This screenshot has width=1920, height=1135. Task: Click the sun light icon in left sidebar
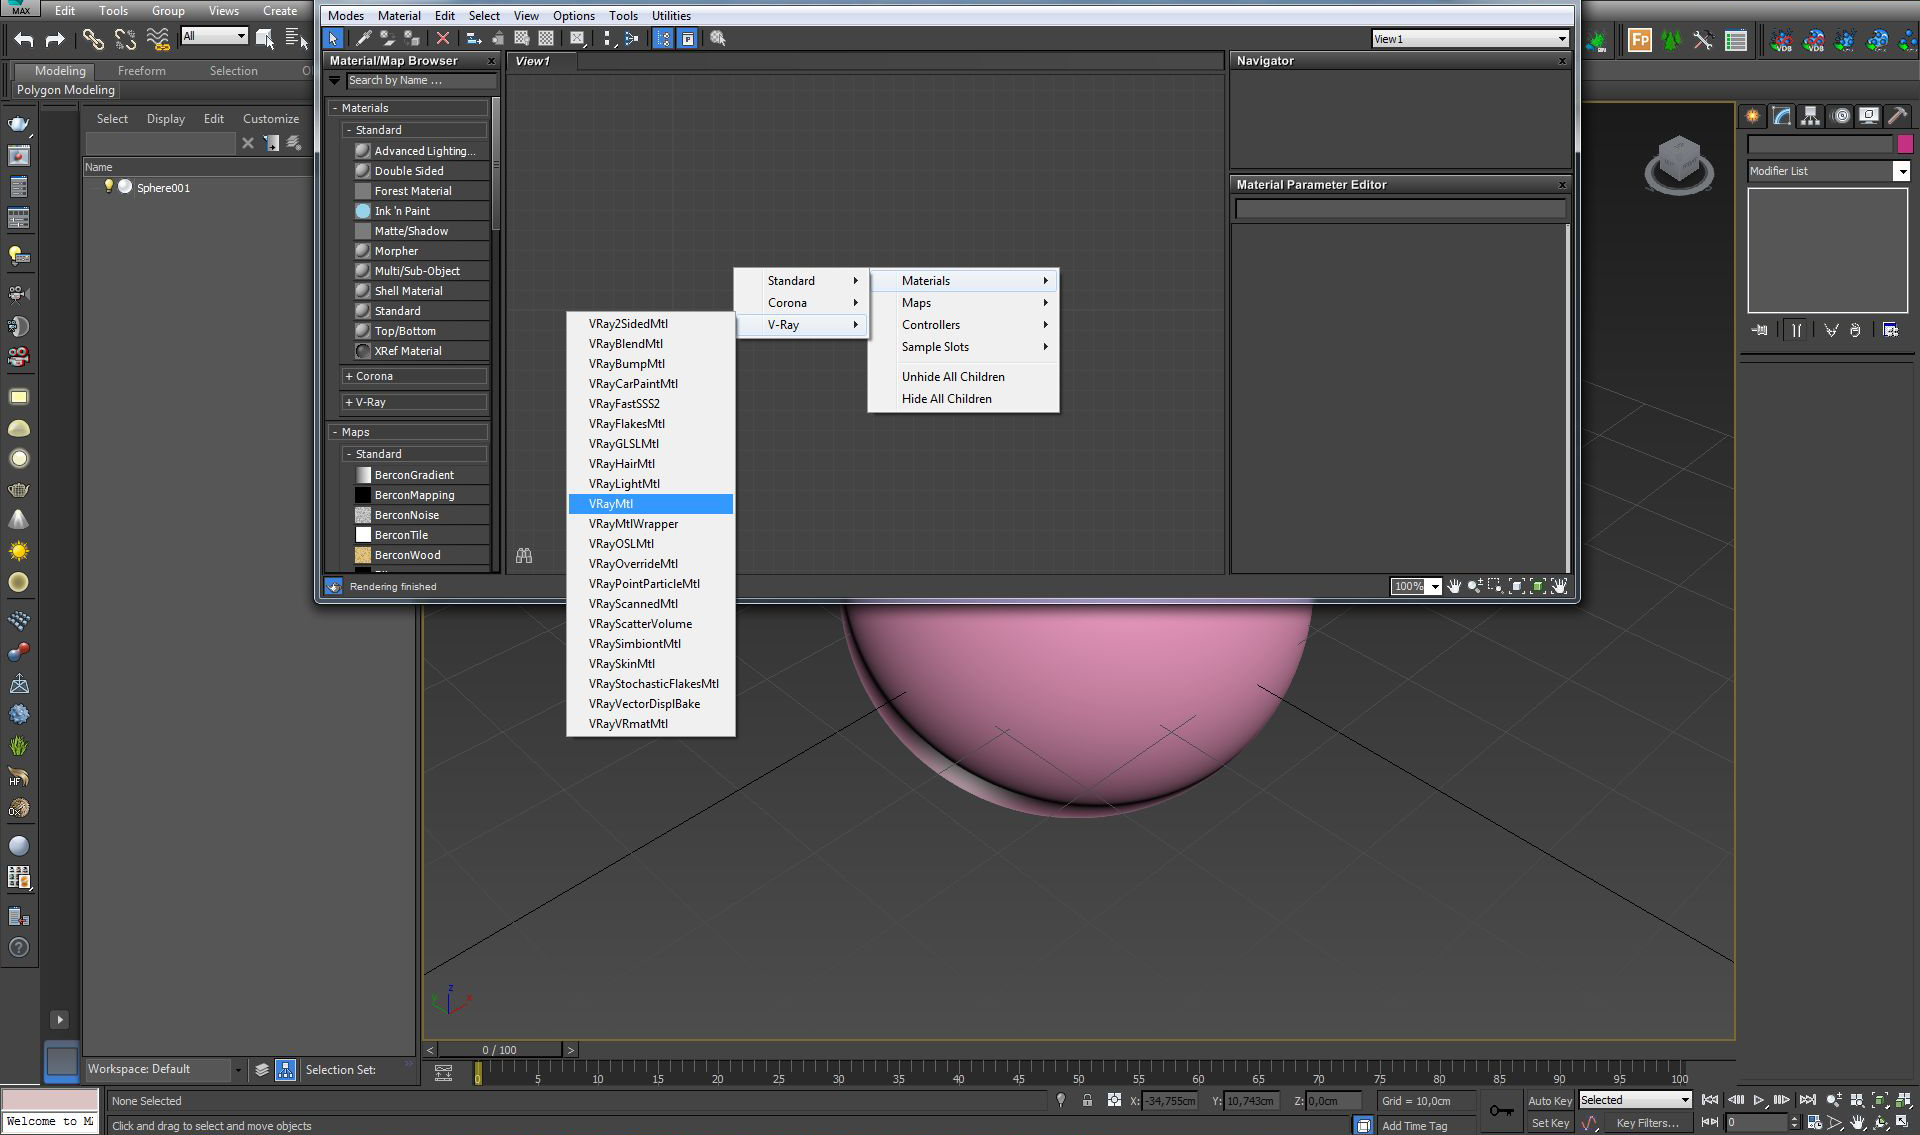[x=18, y=551]
